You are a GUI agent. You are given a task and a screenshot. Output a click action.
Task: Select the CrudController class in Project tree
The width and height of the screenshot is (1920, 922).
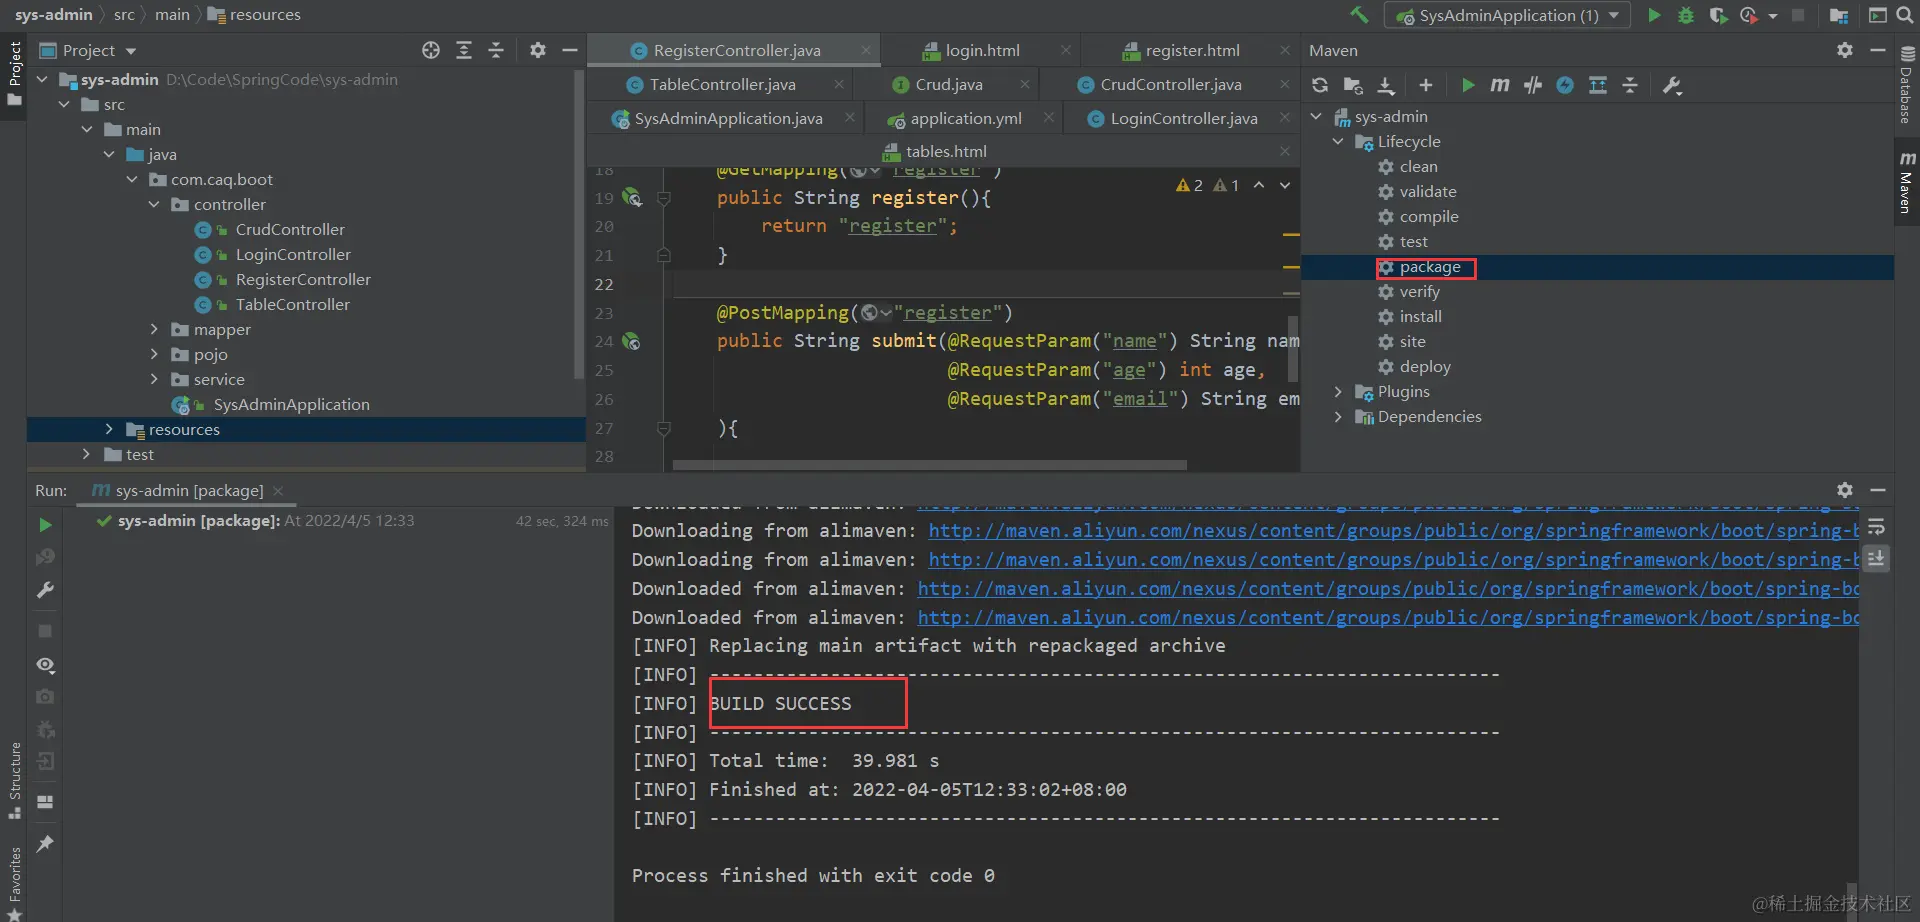pos(290,230)
